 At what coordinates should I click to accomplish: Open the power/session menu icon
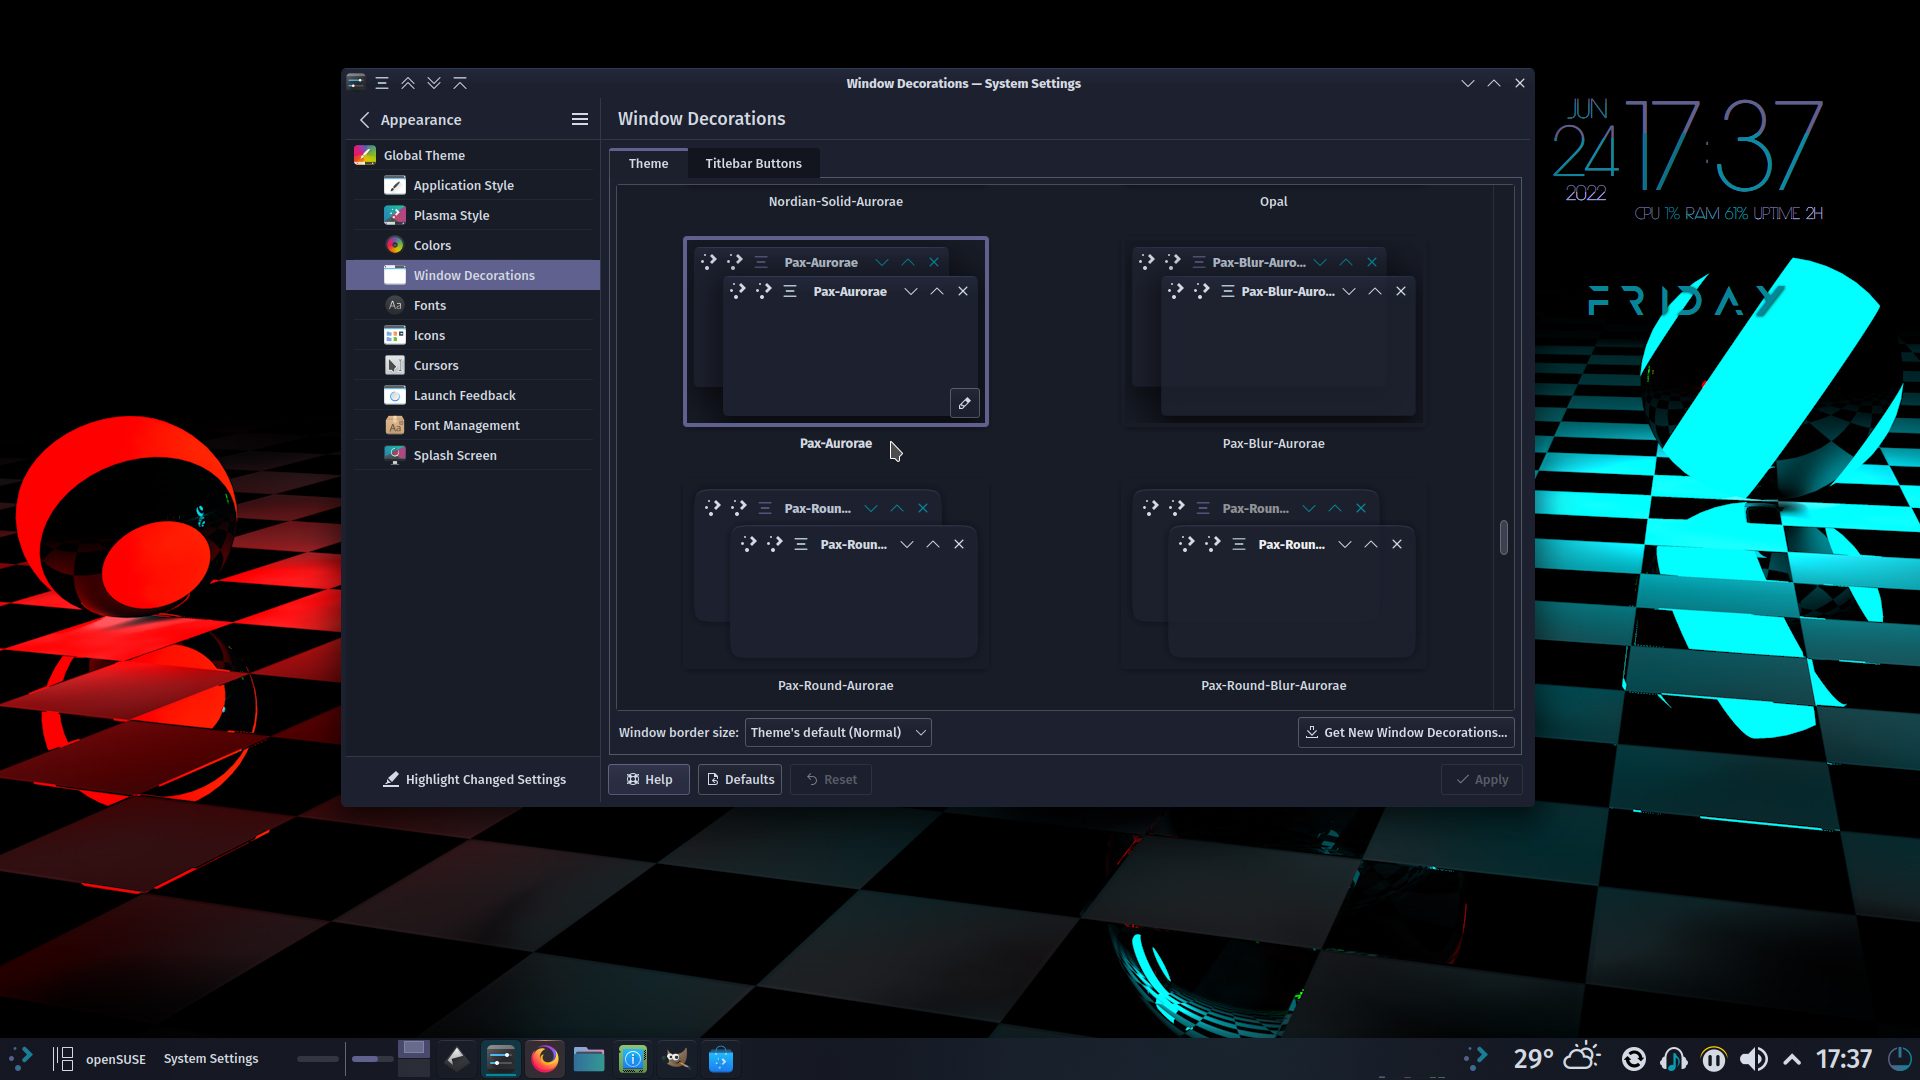pyautogui.click(x=1899, y=1059)
